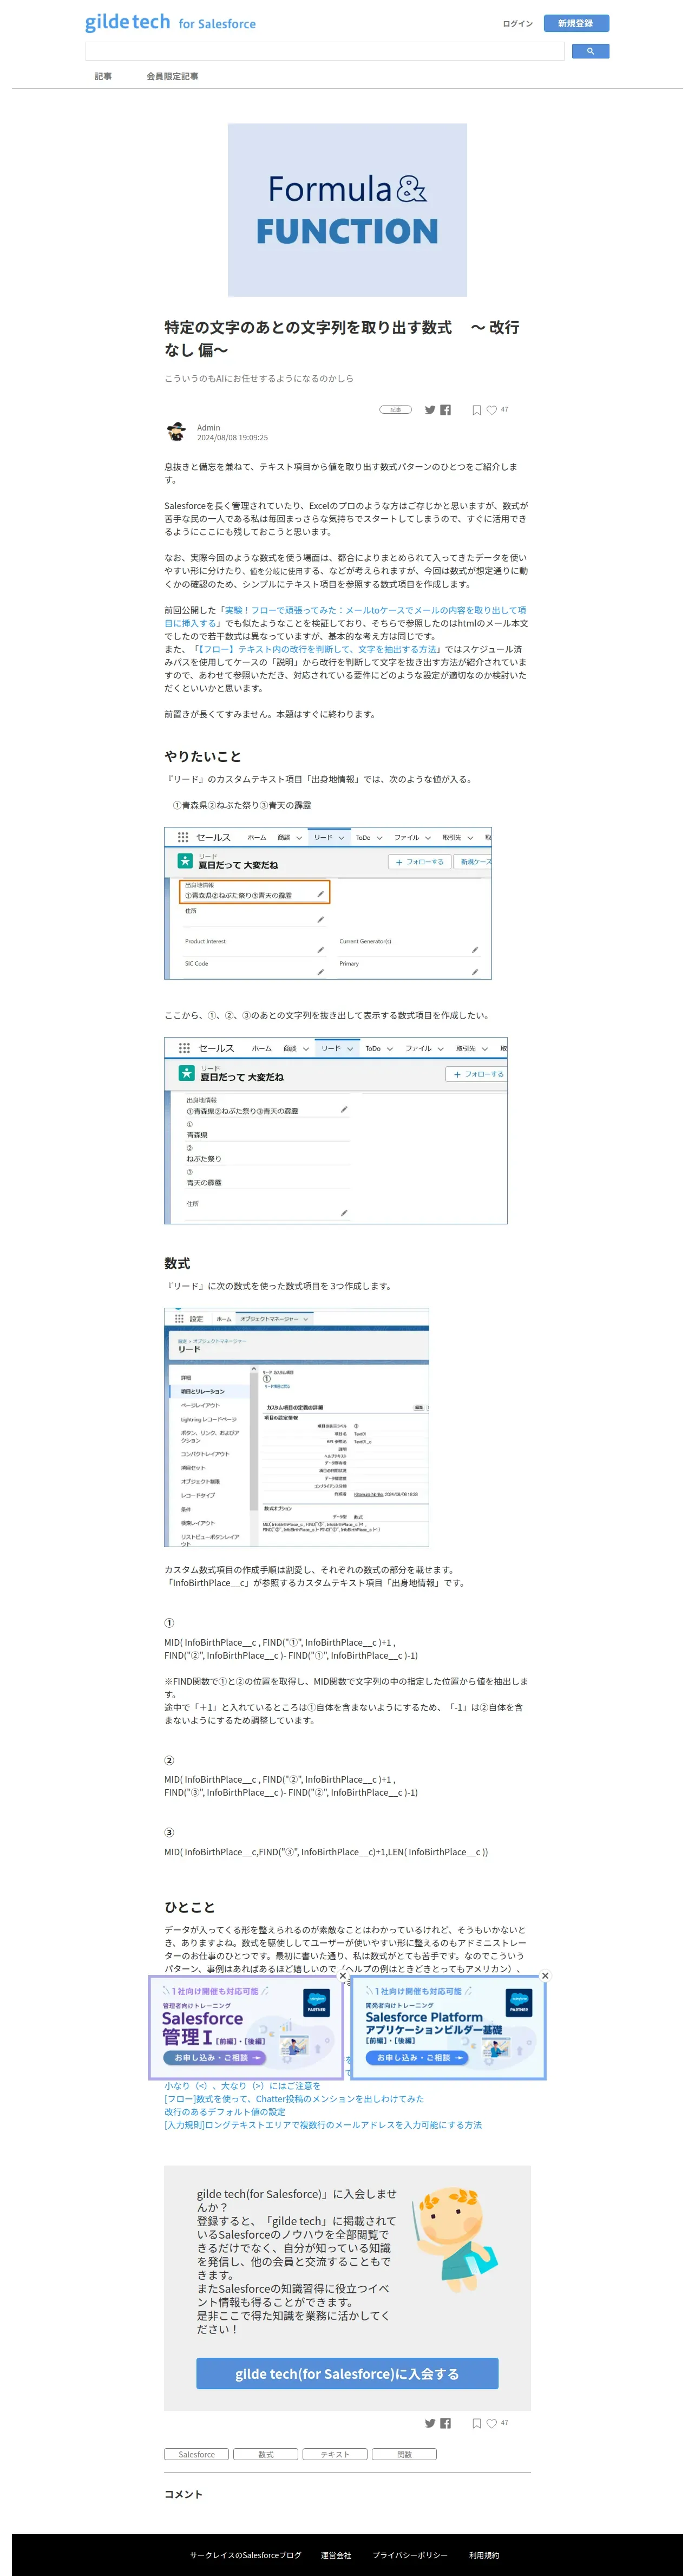
Task: Open the 会員限定記事 tab
Action: click(172, 76)
